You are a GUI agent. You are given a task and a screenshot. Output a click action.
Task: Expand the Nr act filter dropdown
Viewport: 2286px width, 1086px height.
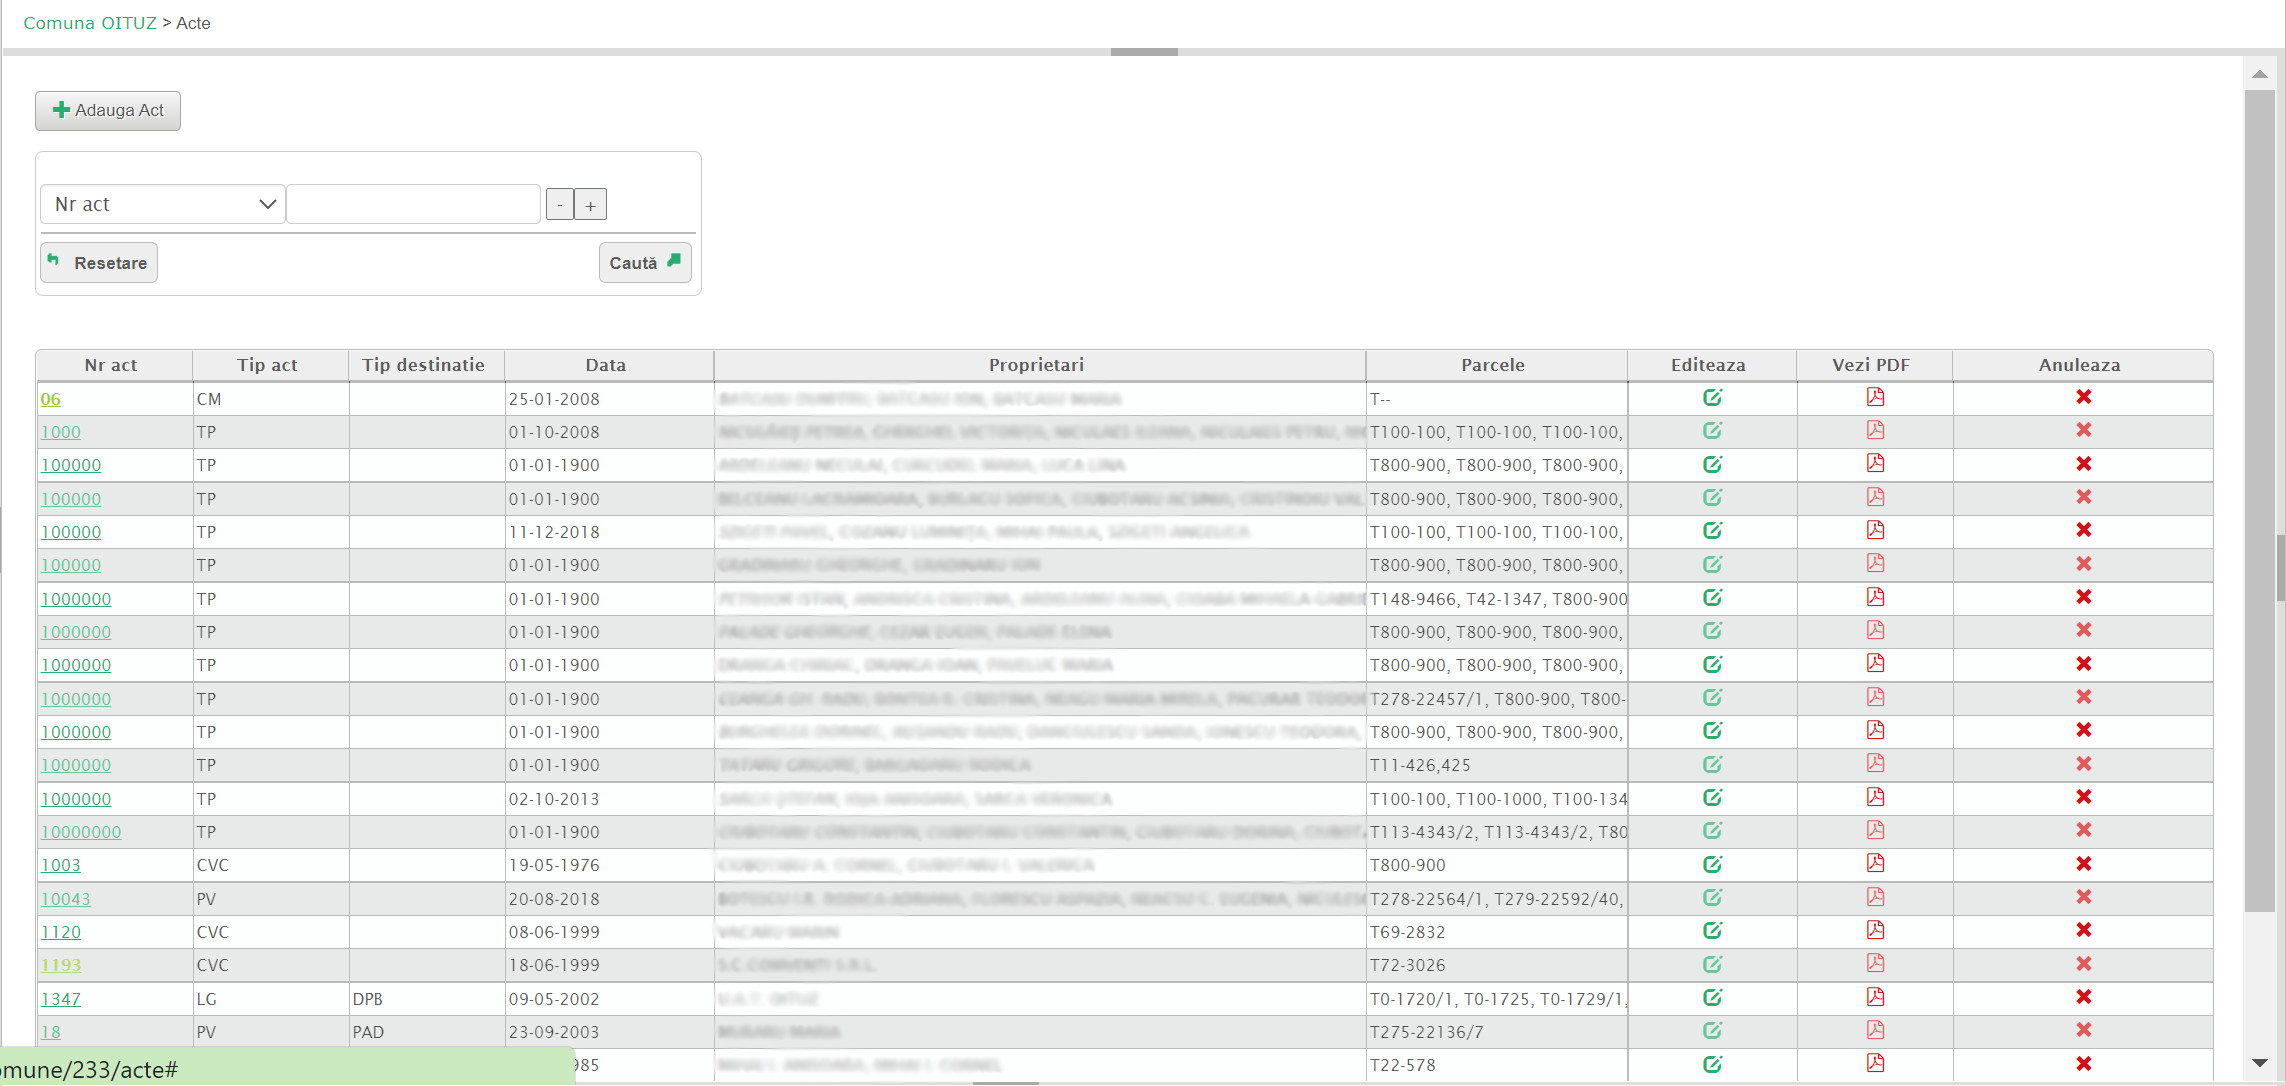[164, 204]
